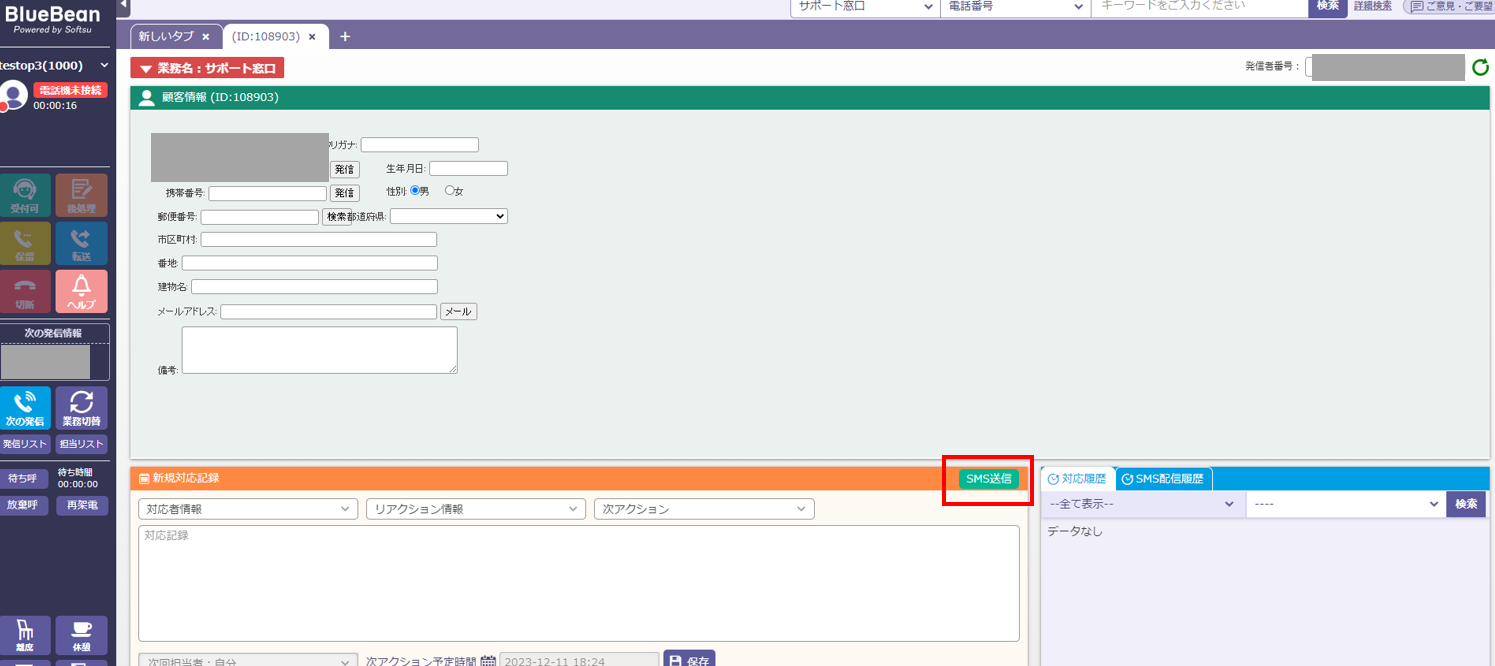Click the 後処理 notepad icon
The width and height of the screenshot is (1495, 666).
(x=81, y=194)
